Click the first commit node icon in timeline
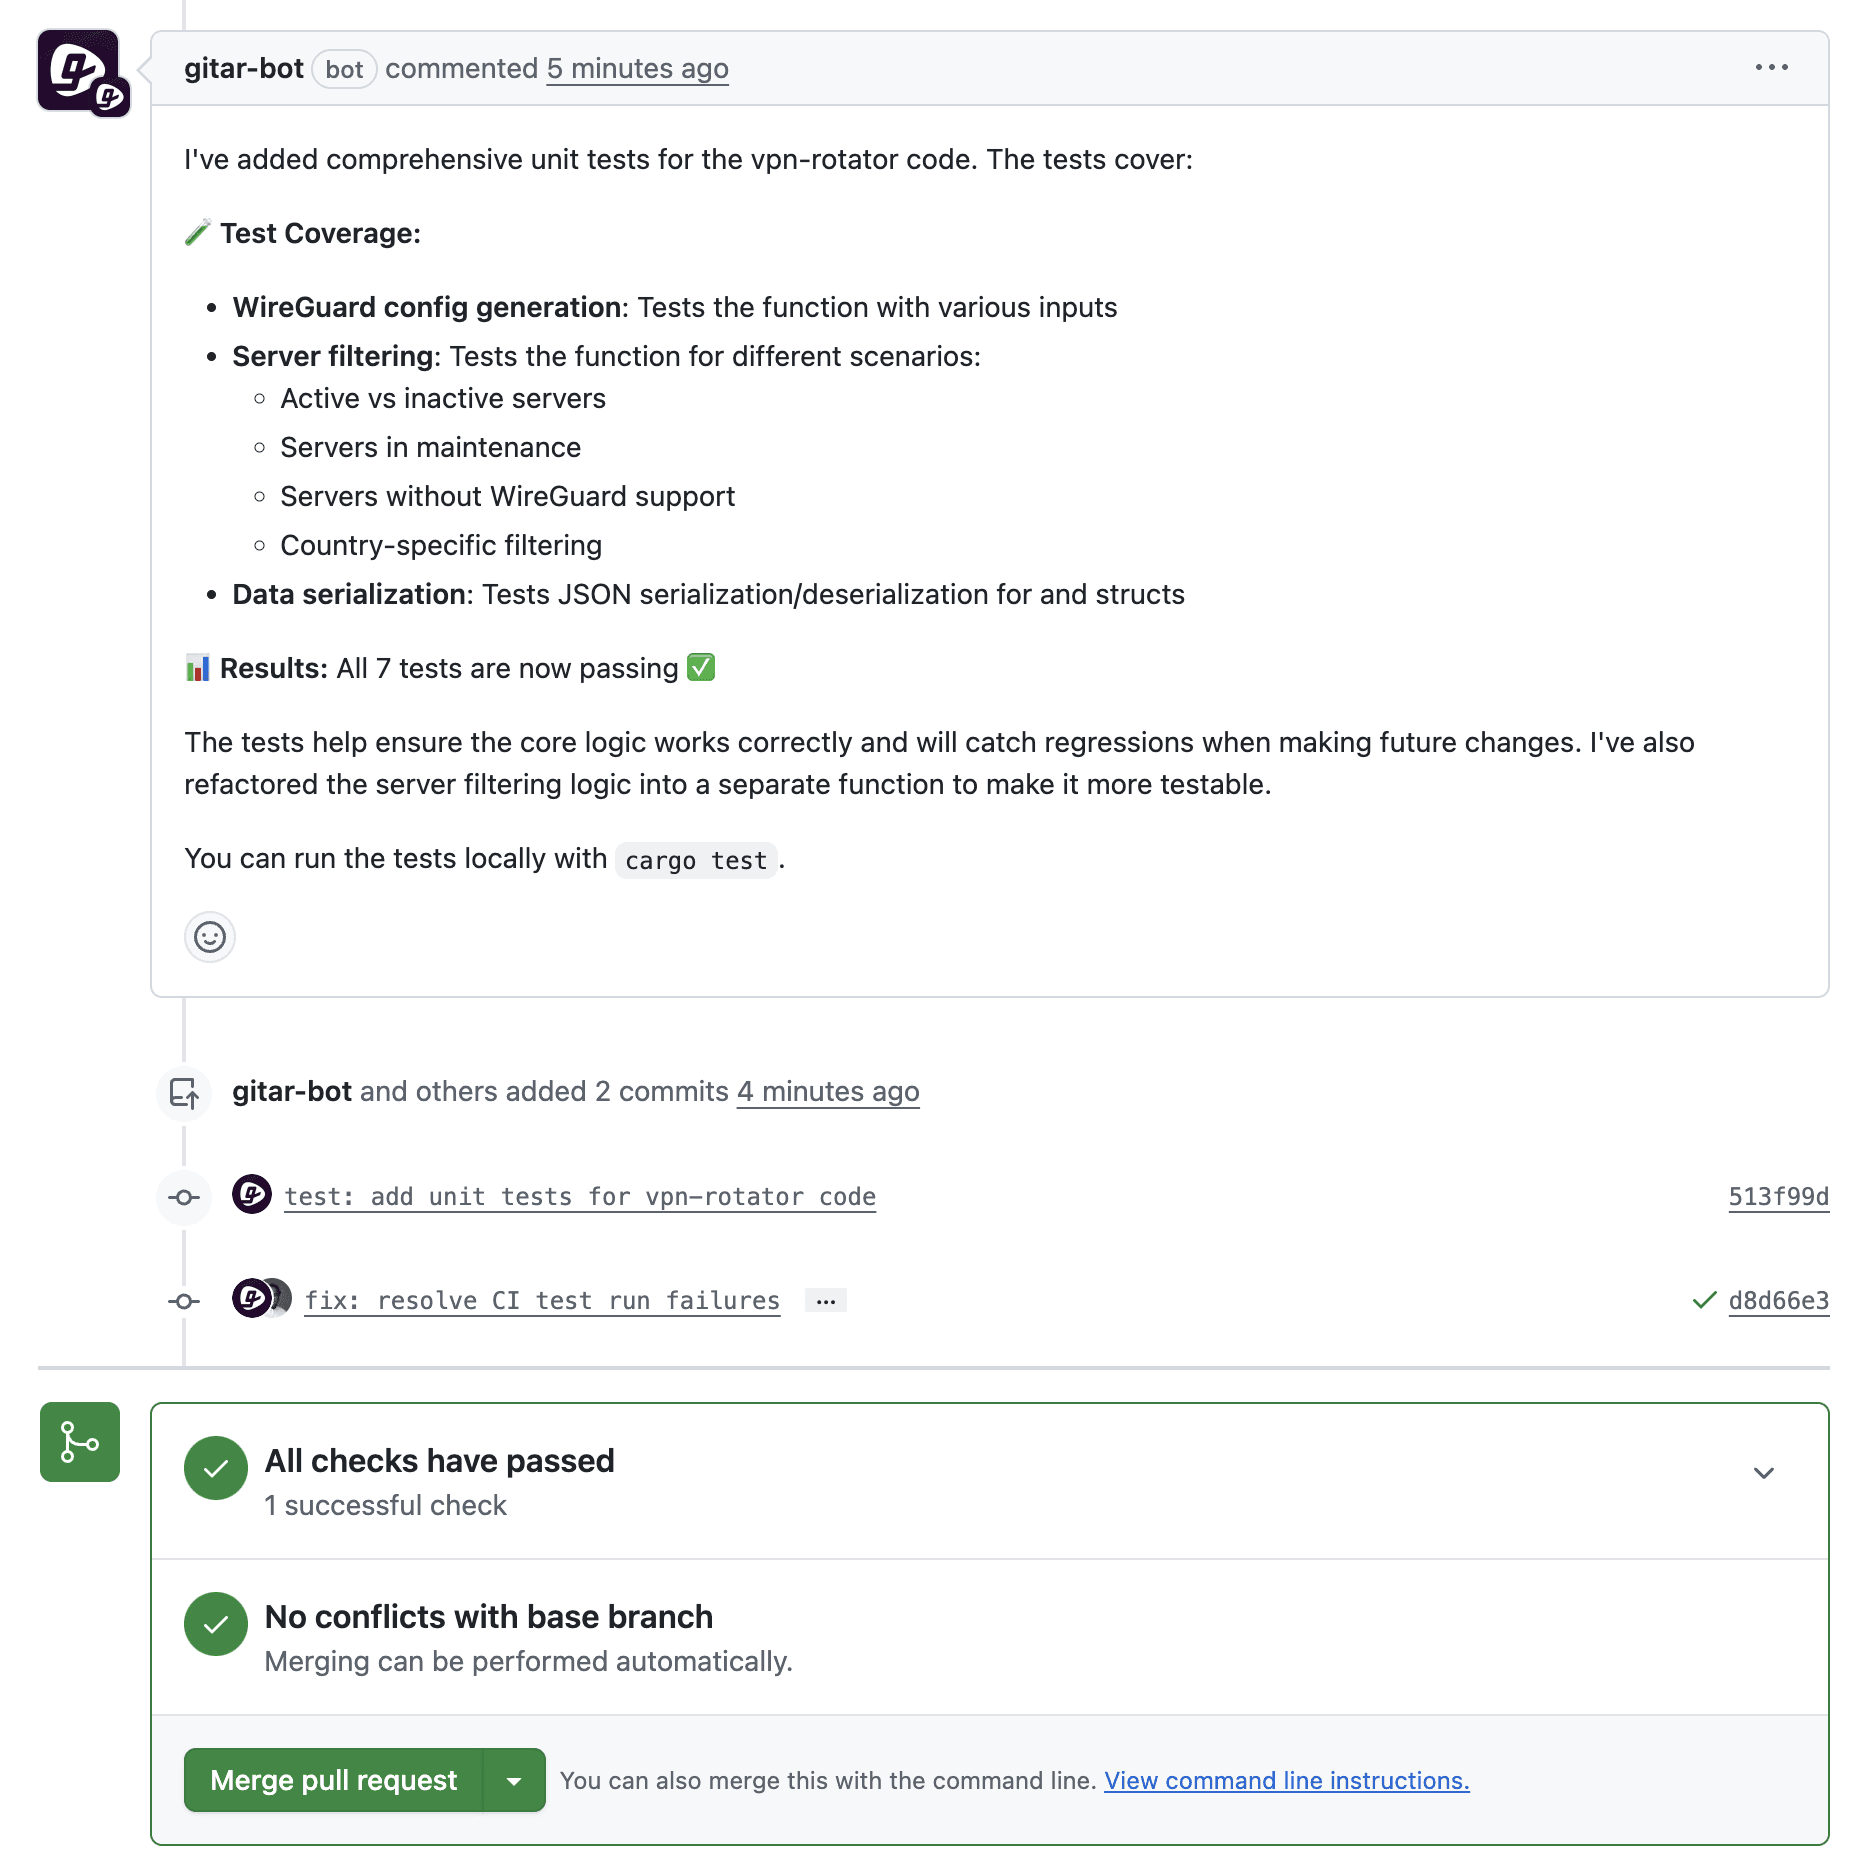 point(184,1197)
